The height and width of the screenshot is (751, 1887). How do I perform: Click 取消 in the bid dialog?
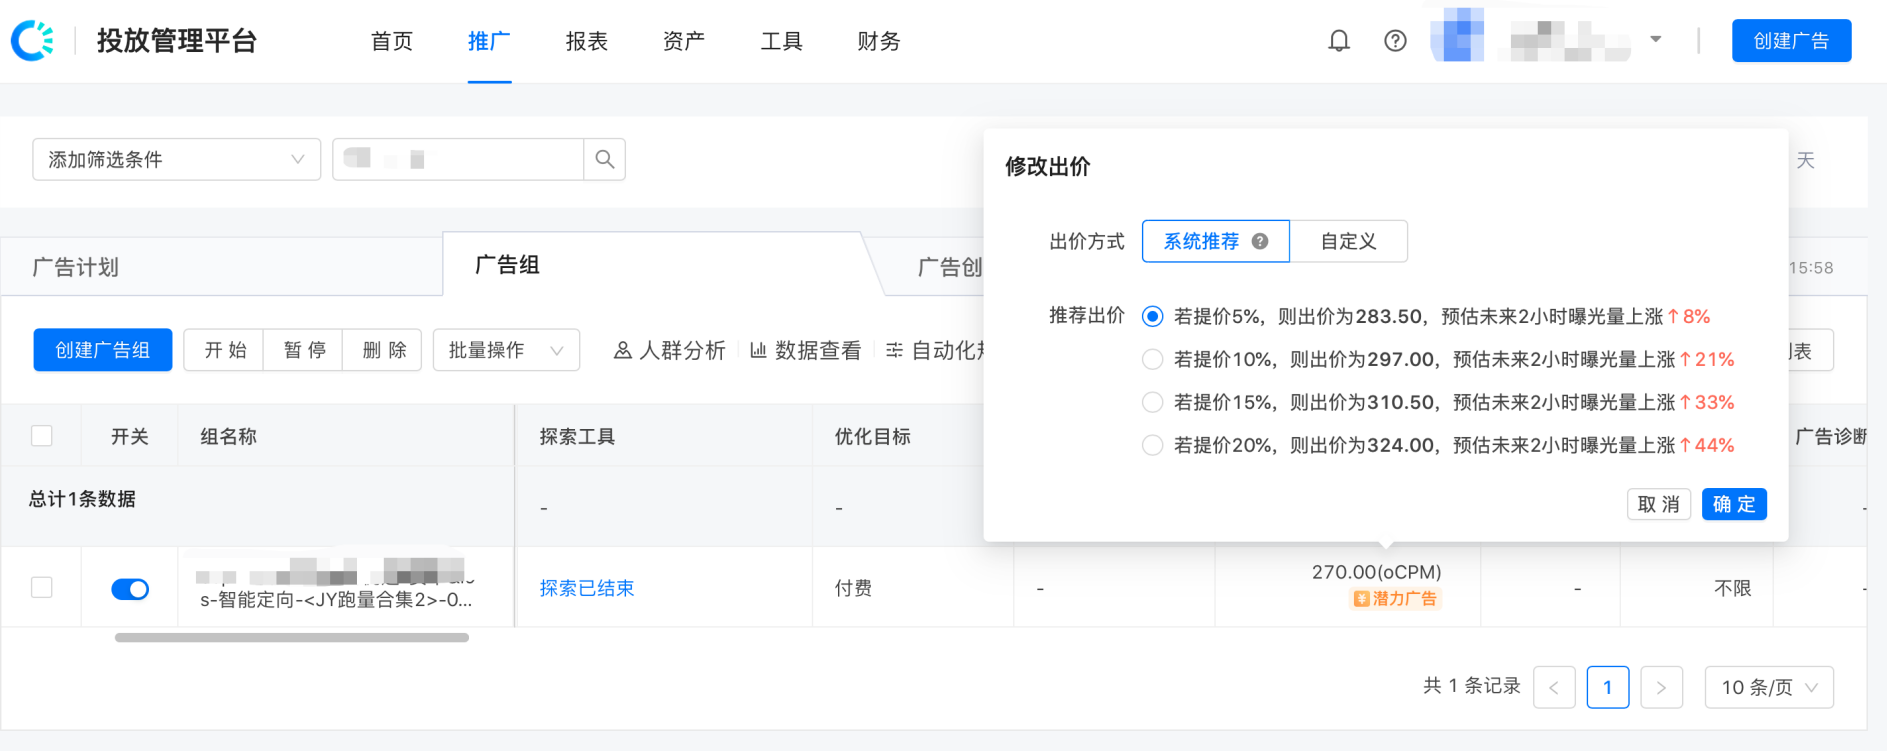pyautogui.click(x=1659, y=504)
